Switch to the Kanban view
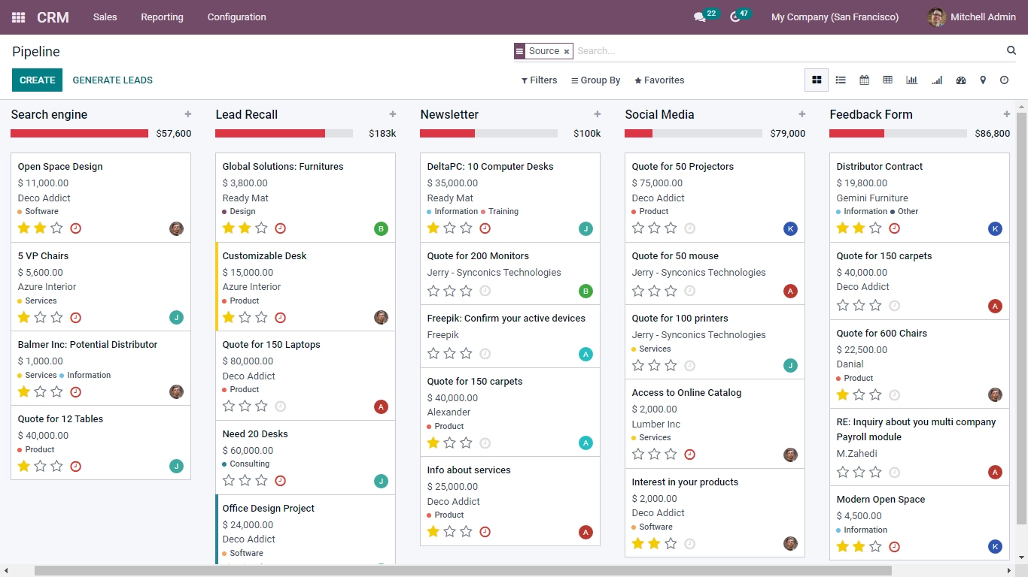This screenshot has height=577, width=1028. [816, 80]
